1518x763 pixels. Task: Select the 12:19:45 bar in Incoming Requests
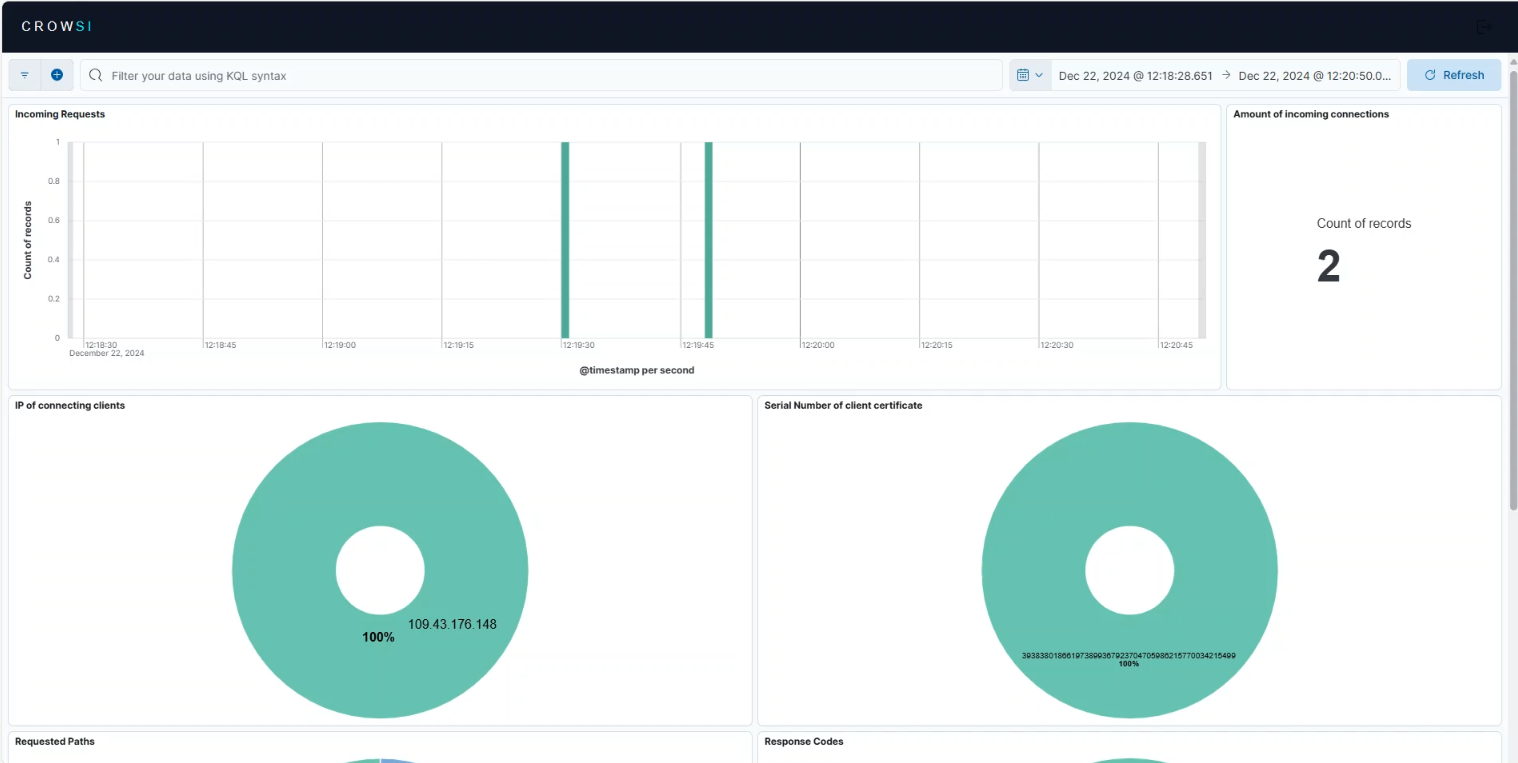point(708,240)
